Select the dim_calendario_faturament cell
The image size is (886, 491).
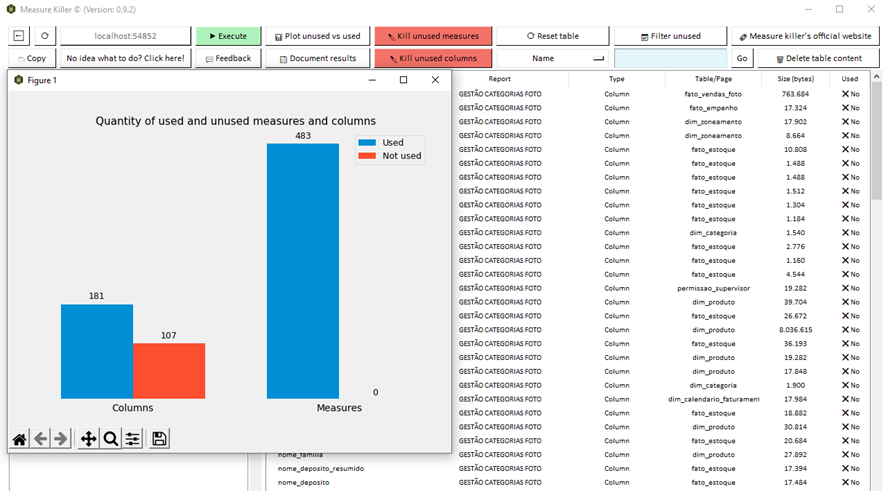[713, 399]
